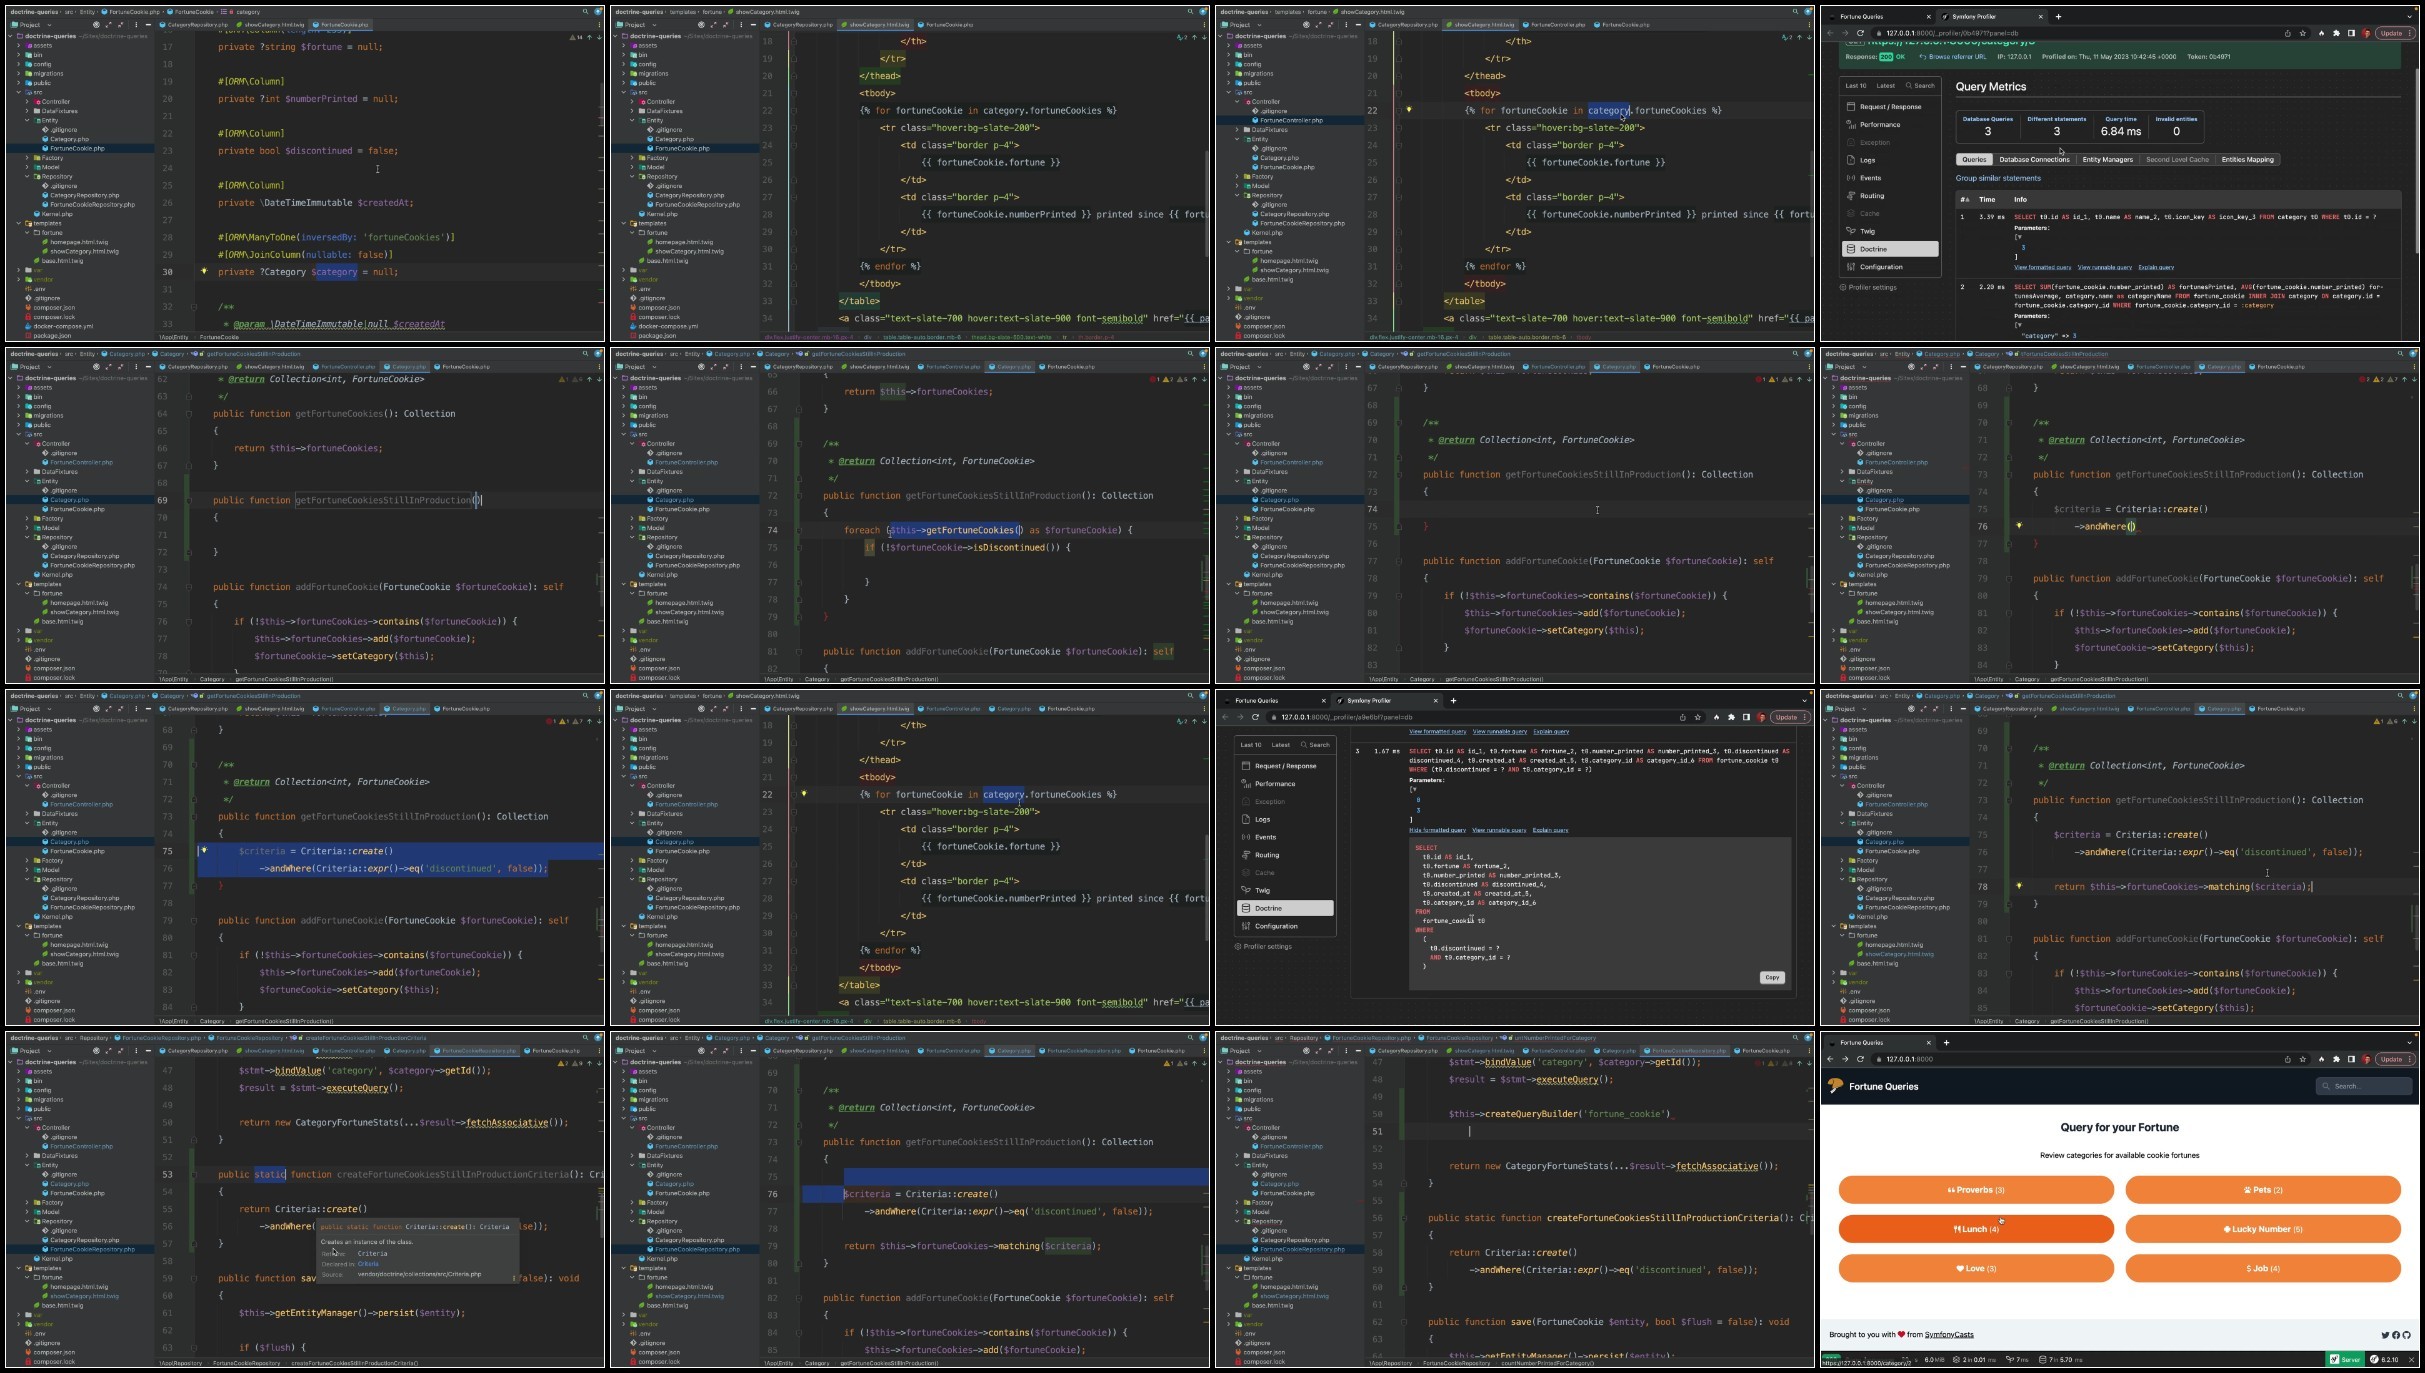Toggle sort order on the # column header
2425x1373 pixels.
1964,199
